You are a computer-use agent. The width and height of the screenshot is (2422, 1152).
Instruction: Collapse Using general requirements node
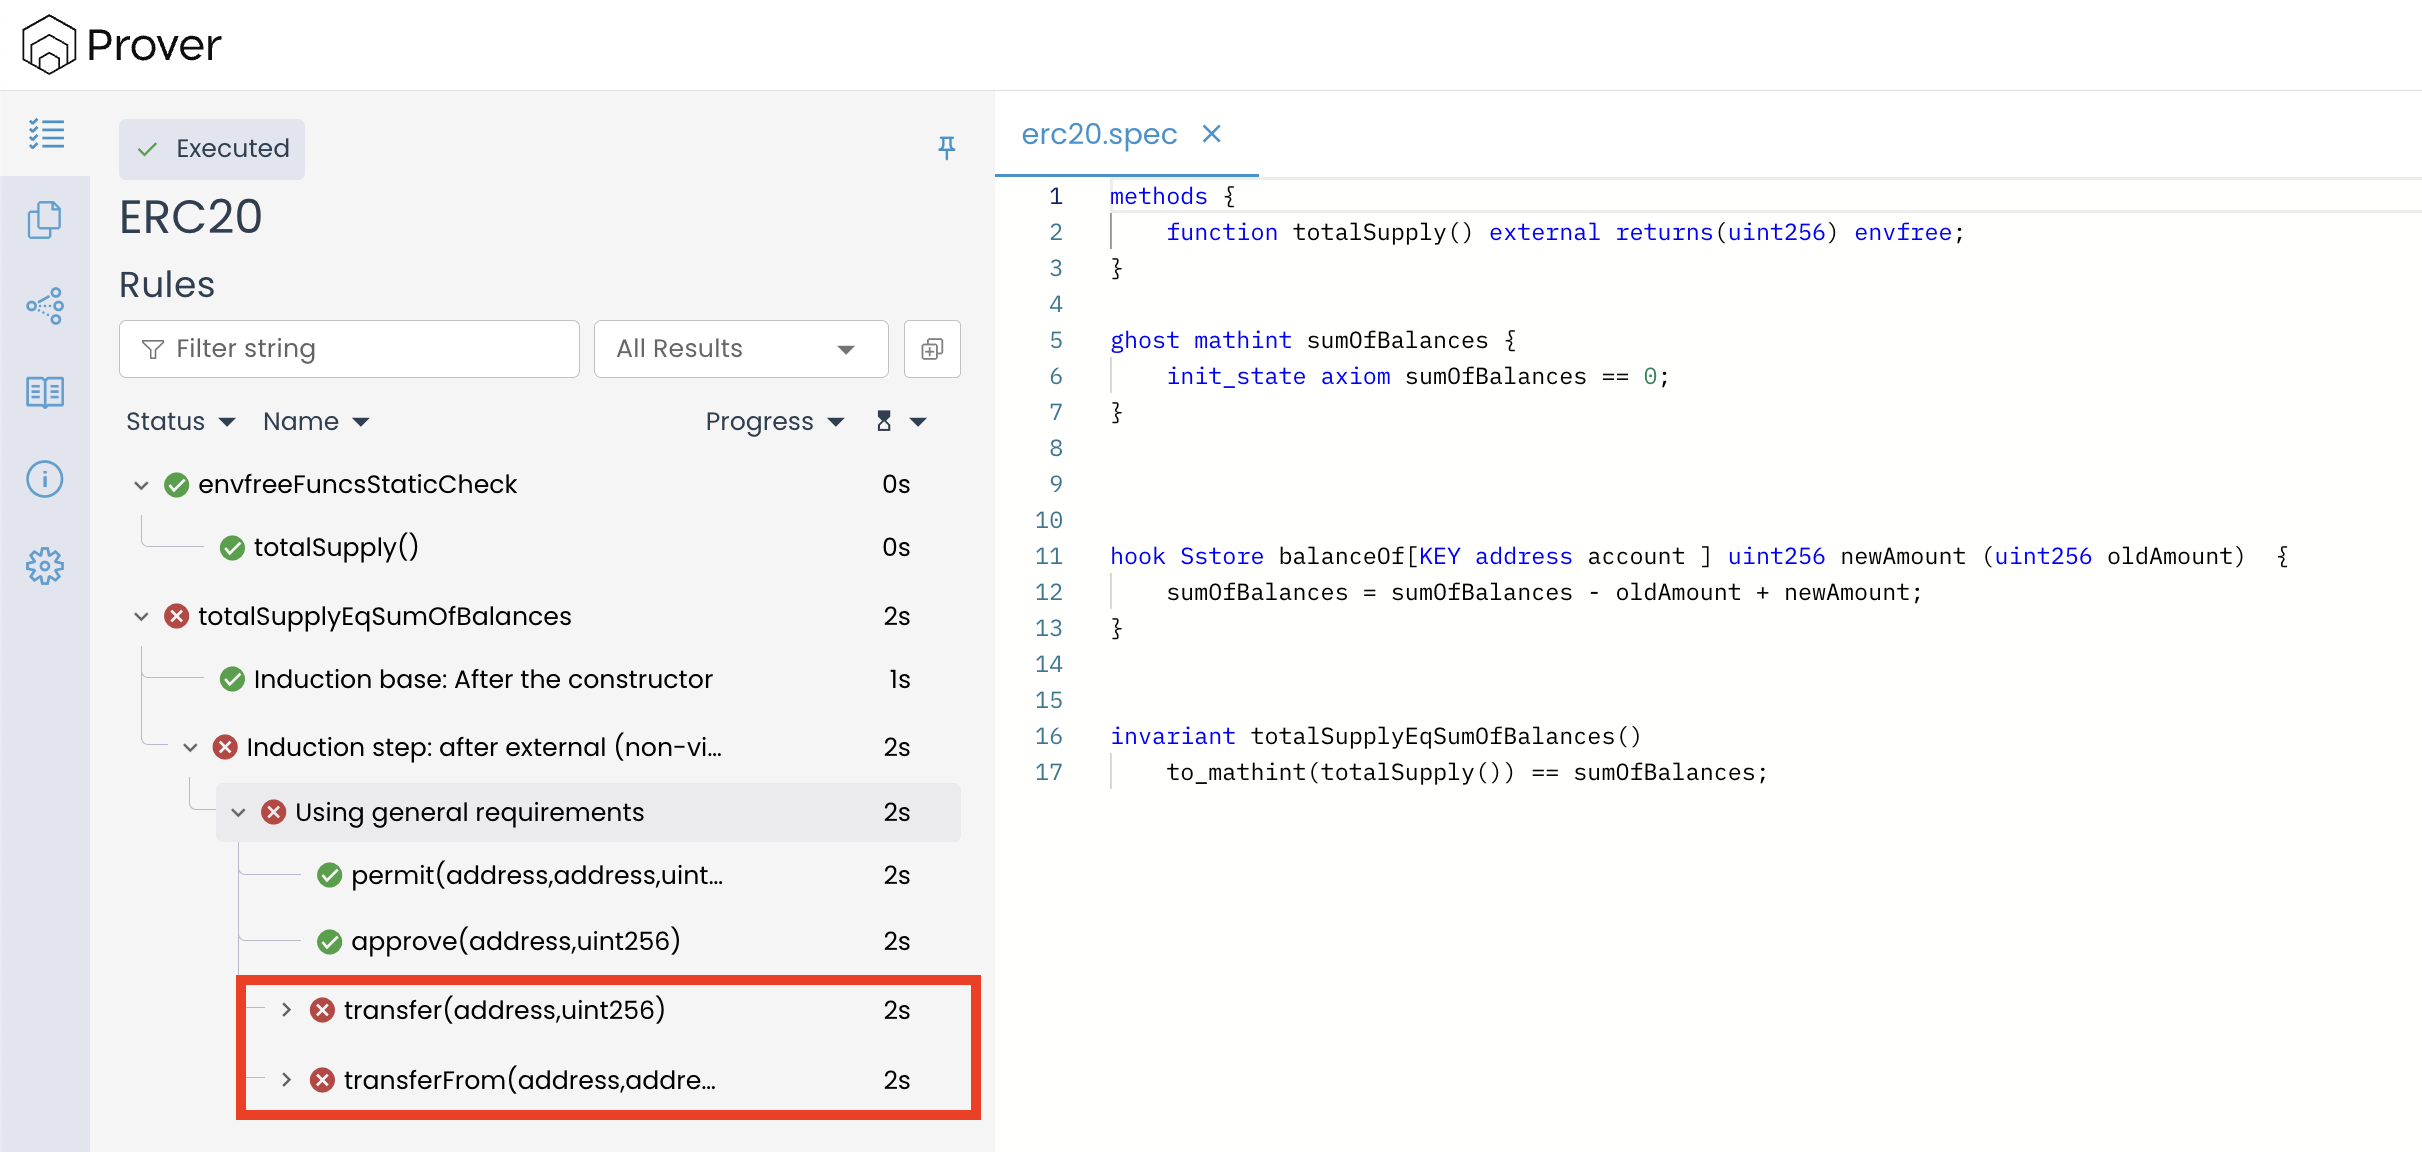tap(238, 813)
